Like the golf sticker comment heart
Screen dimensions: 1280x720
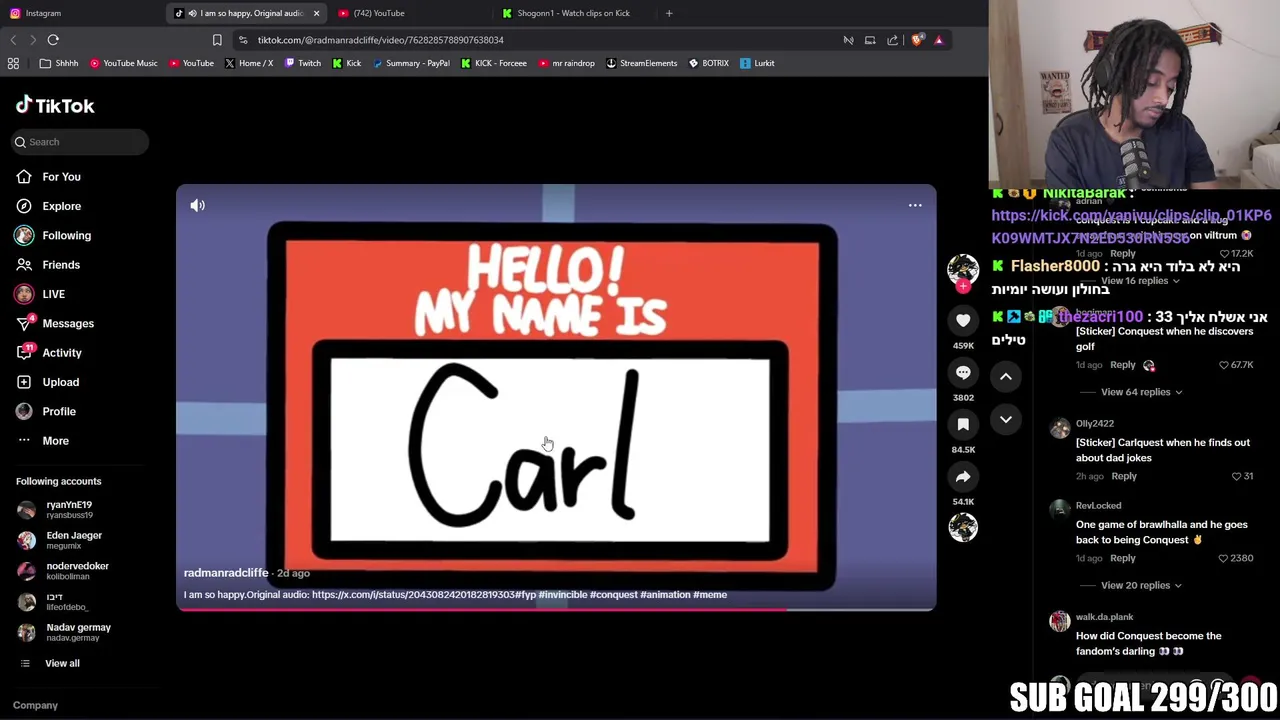(x=1224, y=366)
